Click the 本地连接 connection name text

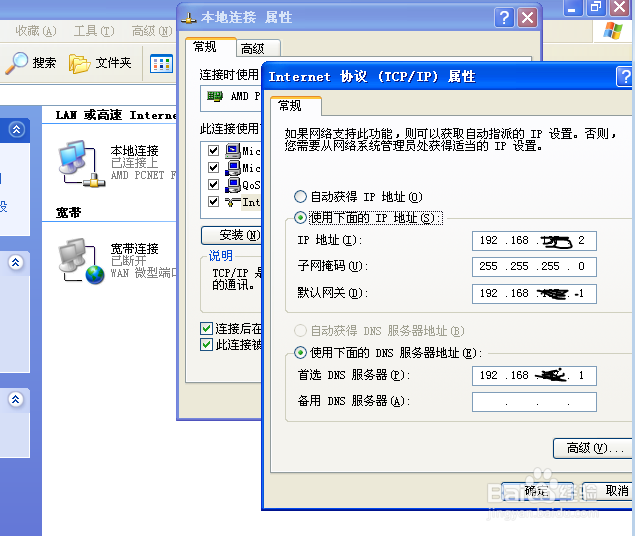pyautogui.click(x=134, y=151)
